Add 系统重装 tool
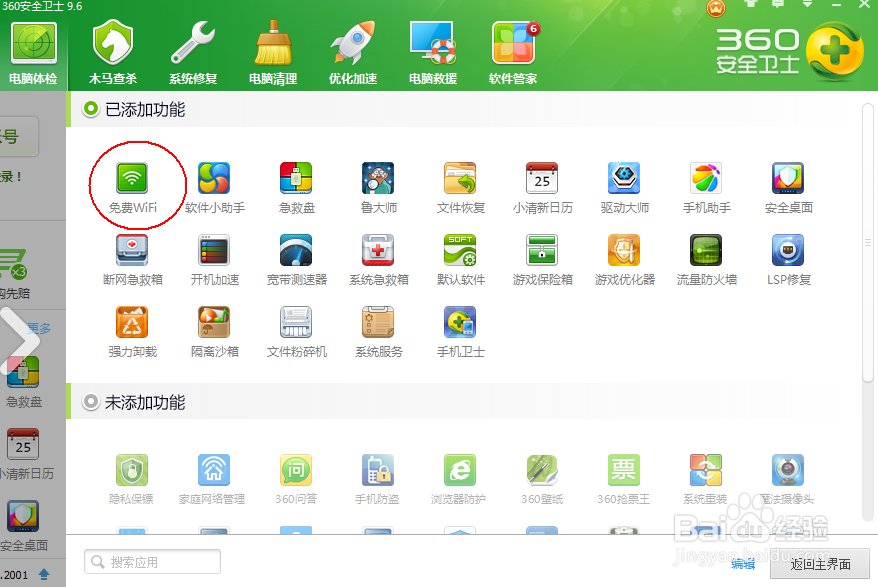The height and width of the screenshot is (587, 878). click(x=705, y=479)
